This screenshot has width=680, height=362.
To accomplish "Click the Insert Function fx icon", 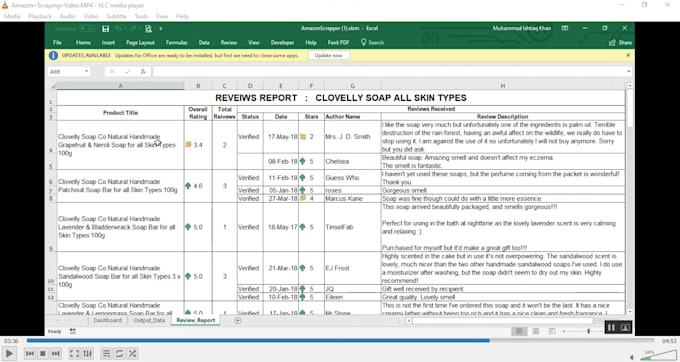I will (143, 72).
